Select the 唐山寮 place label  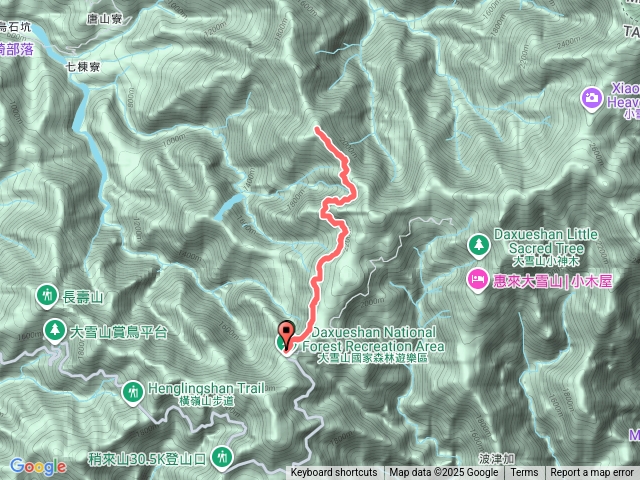pos(104,19)
